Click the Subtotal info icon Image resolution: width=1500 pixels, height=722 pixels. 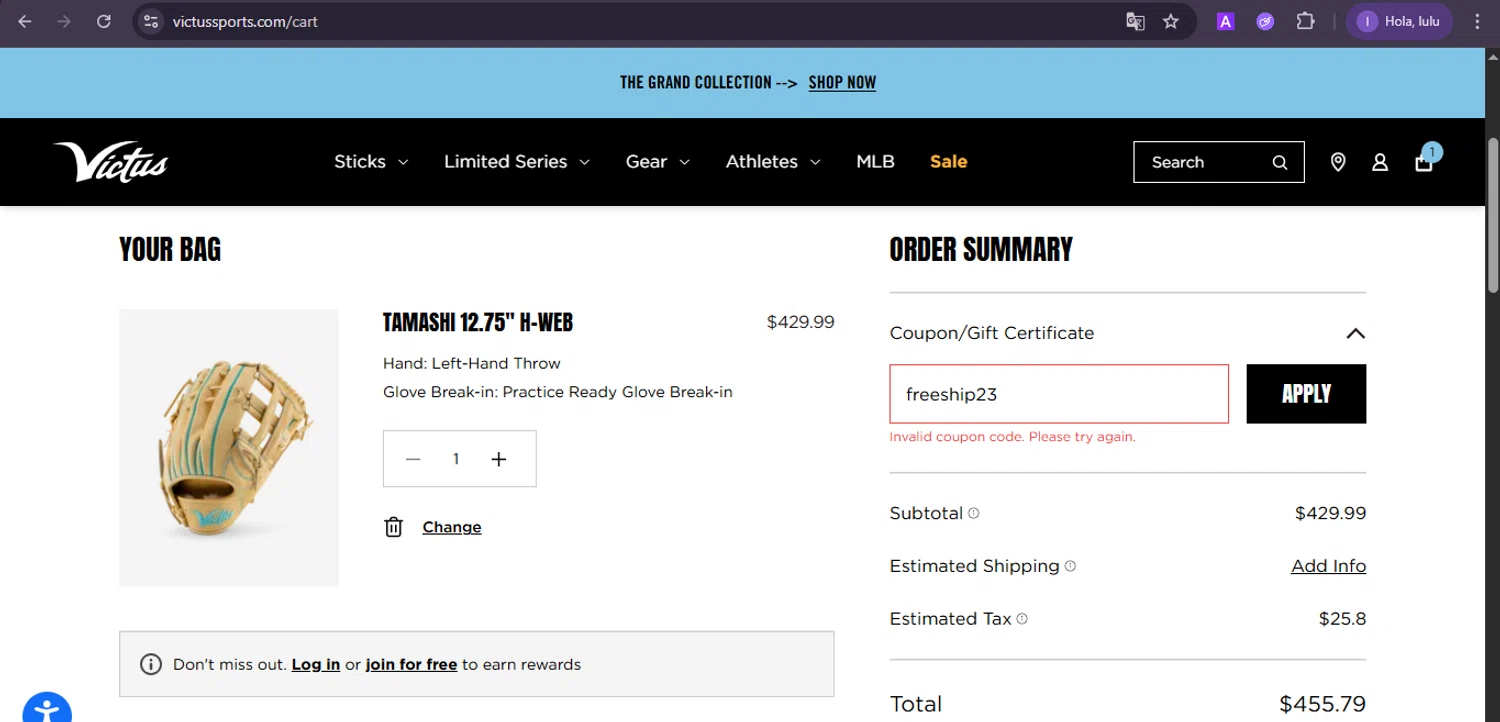(974, 513)
